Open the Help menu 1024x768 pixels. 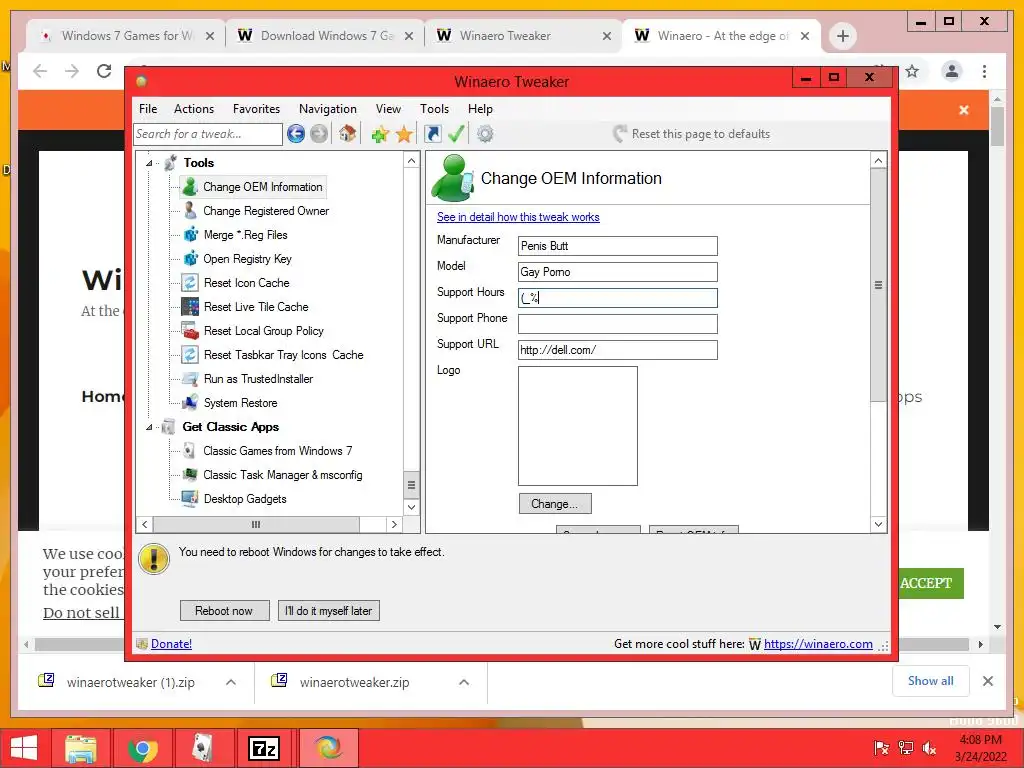click(x=480, y=109)
